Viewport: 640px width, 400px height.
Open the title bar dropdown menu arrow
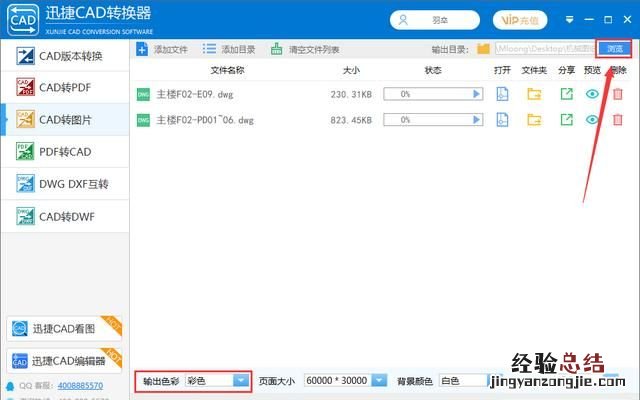tap(569, 20)
